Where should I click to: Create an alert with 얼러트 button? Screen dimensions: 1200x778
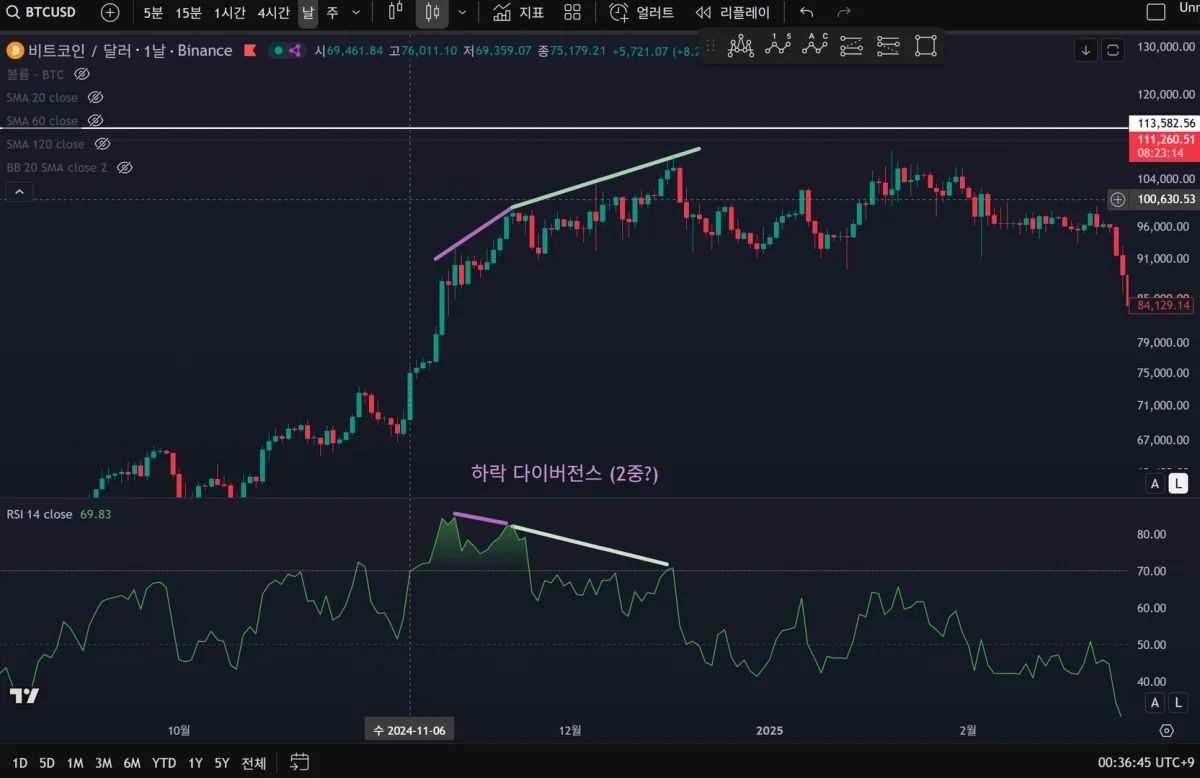click(642, 13)
